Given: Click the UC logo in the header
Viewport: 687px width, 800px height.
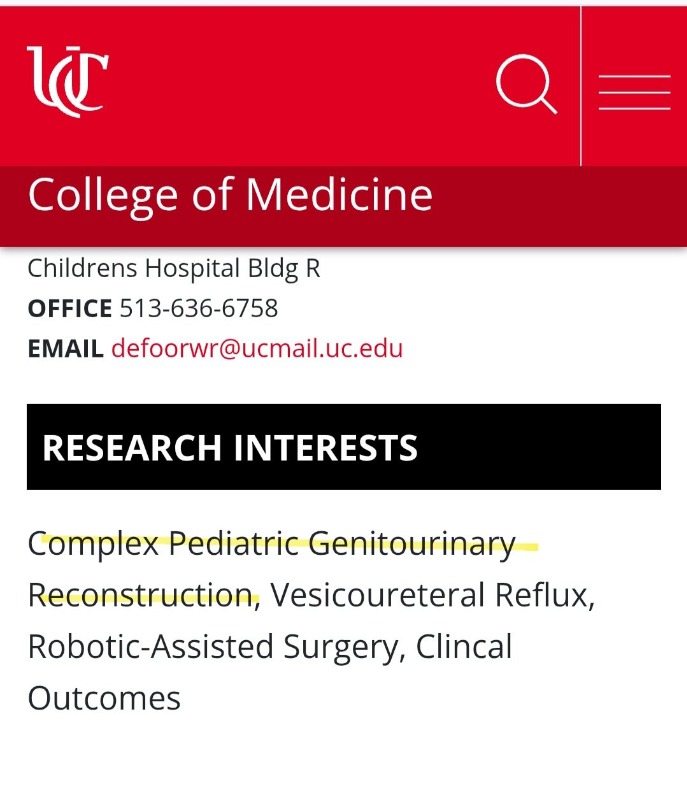Looking at the screenshot, I should click(x=67, y=81).
